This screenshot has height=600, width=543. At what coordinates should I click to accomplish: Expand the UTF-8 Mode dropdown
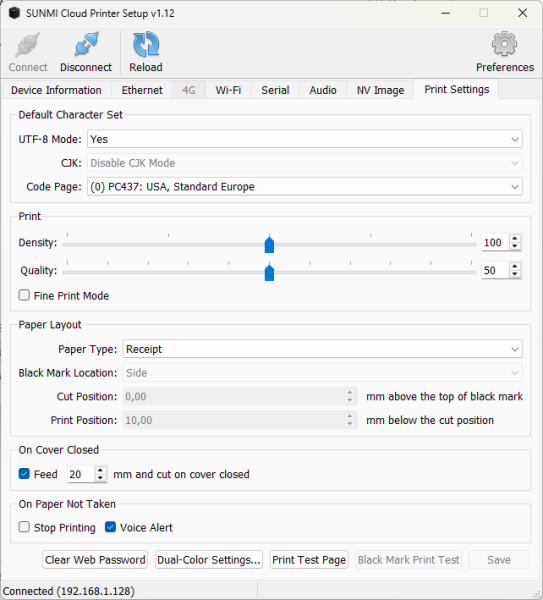point(305,139)
